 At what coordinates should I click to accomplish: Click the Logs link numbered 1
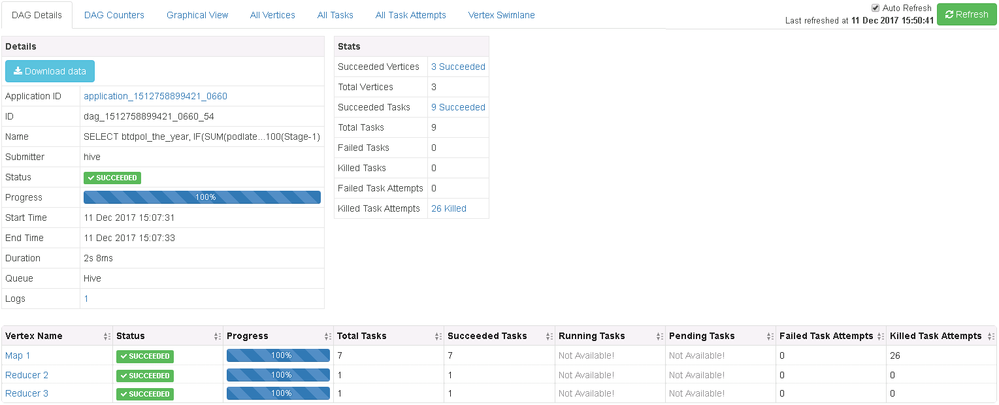(x=86, y=298)
